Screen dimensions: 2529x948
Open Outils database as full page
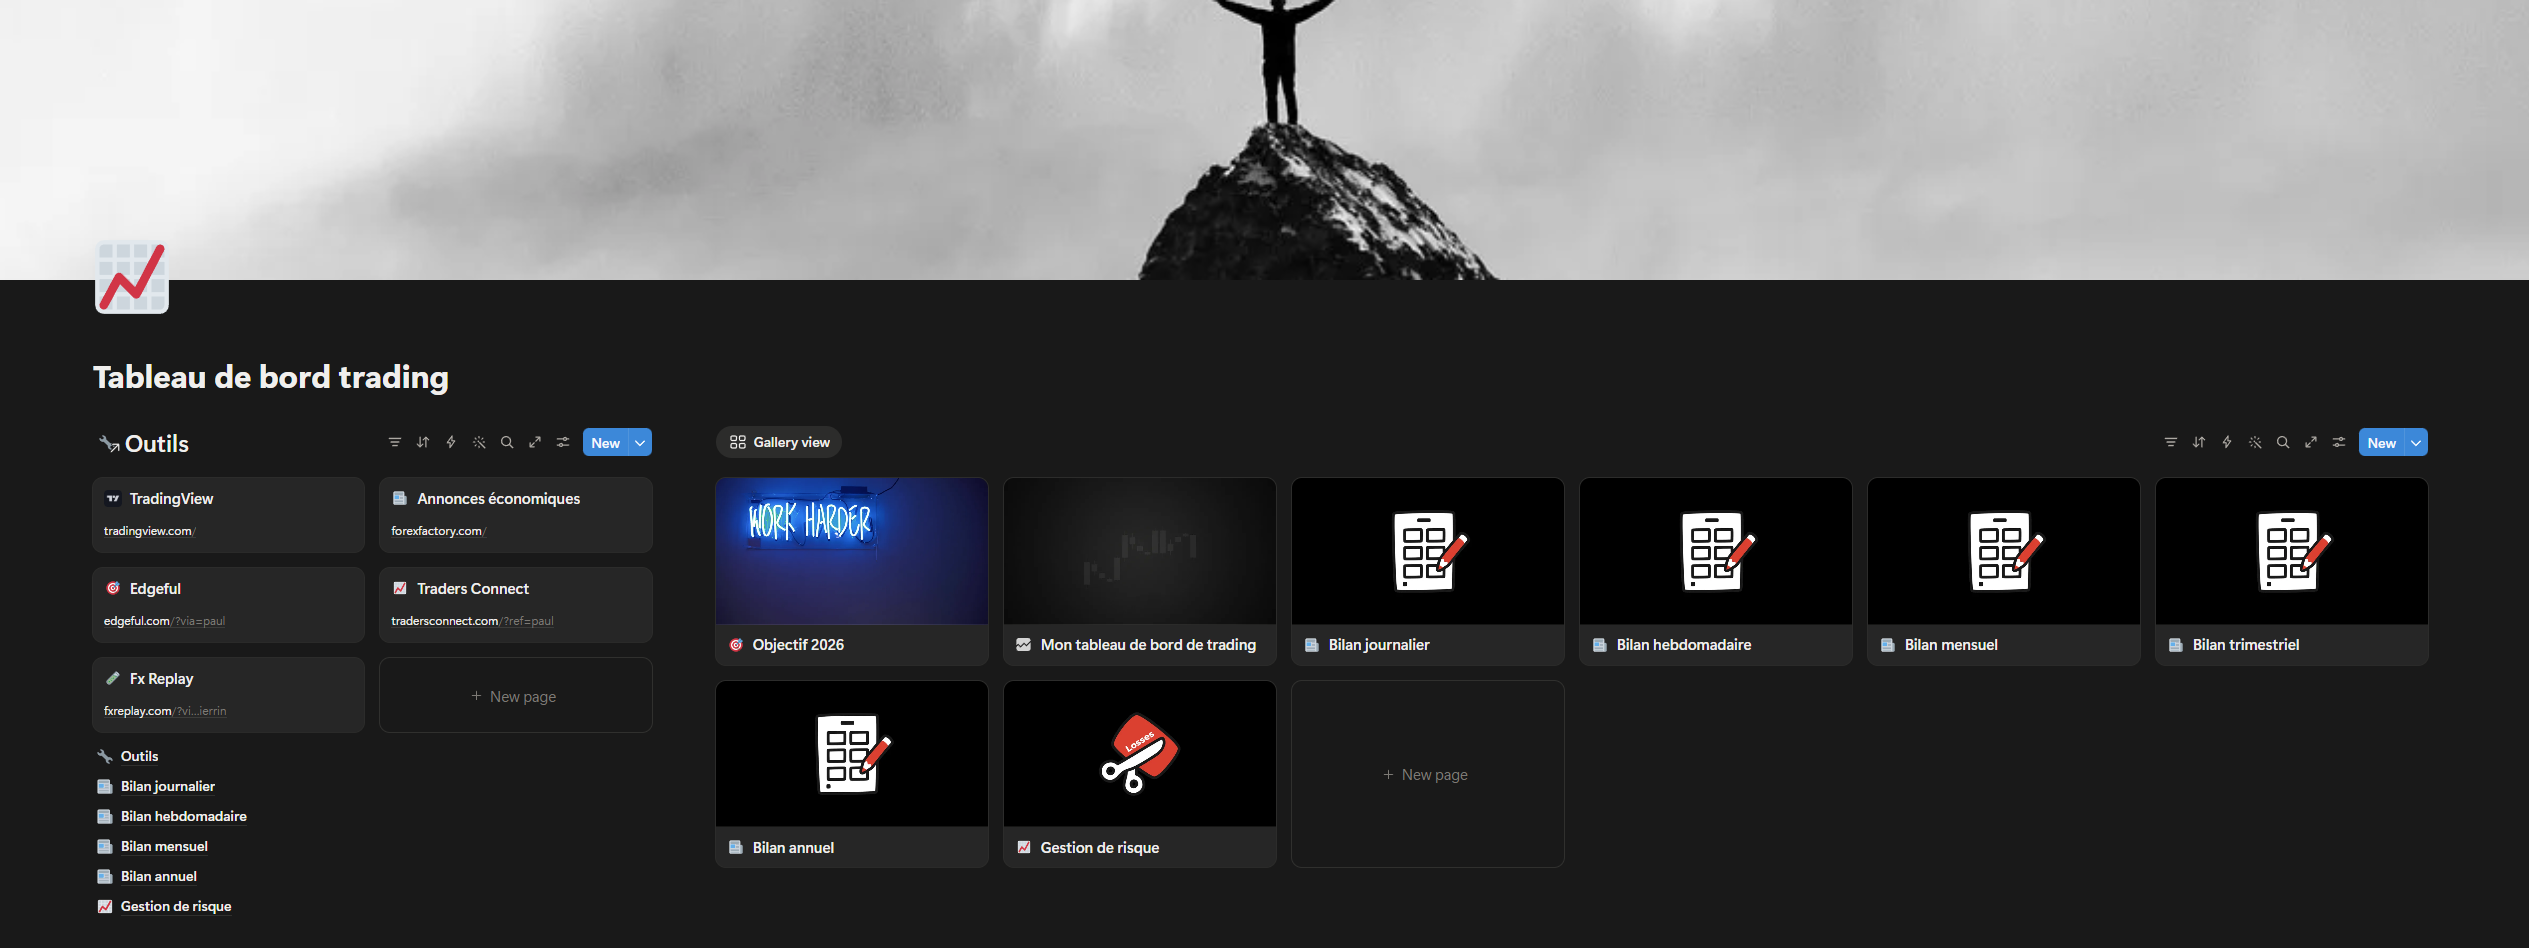click(535, 442)
